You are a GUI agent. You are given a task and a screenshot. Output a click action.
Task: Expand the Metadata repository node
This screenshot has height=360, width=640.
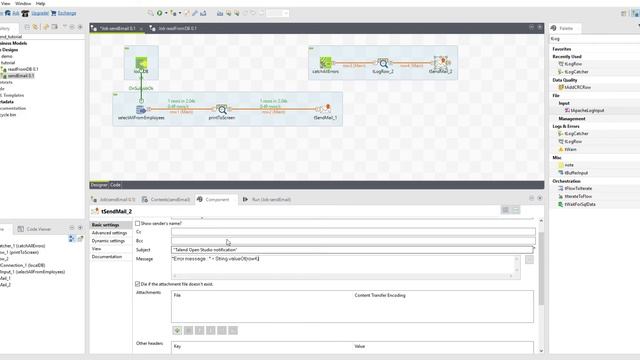[7, 102]
